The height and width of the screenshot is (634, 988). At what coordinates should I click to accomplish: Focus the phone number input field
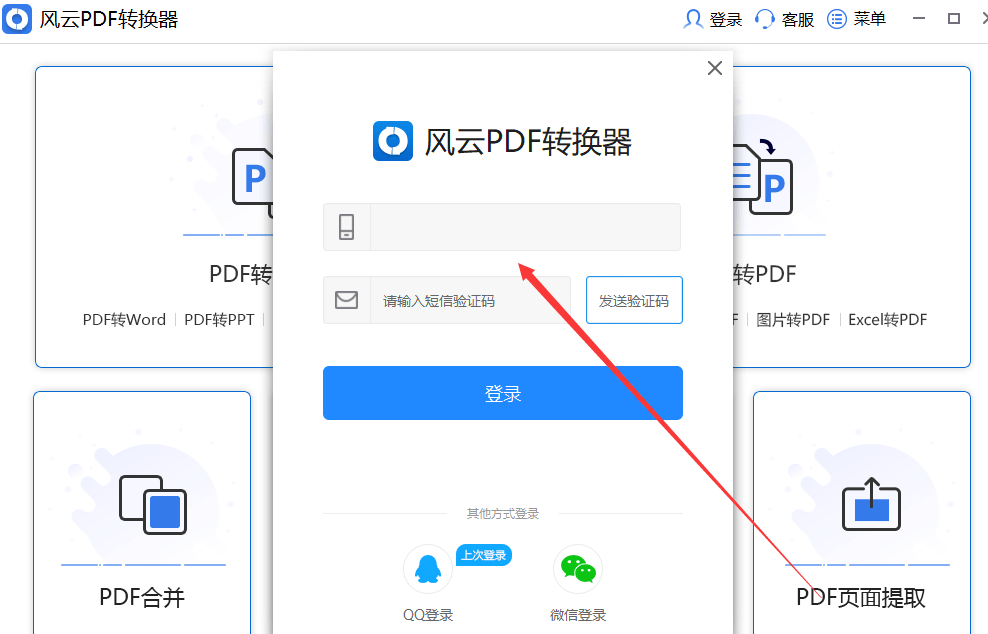pyautogui.click(x=525, y=227)
